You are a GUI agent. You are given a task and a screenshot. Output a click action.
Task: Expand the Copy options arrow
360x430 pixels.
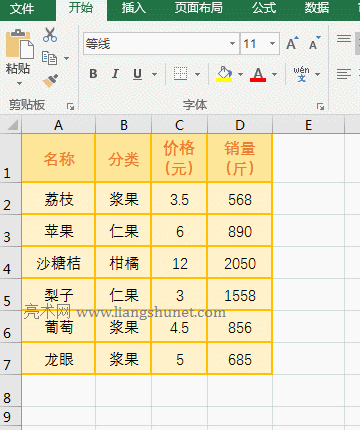point(67,58)
